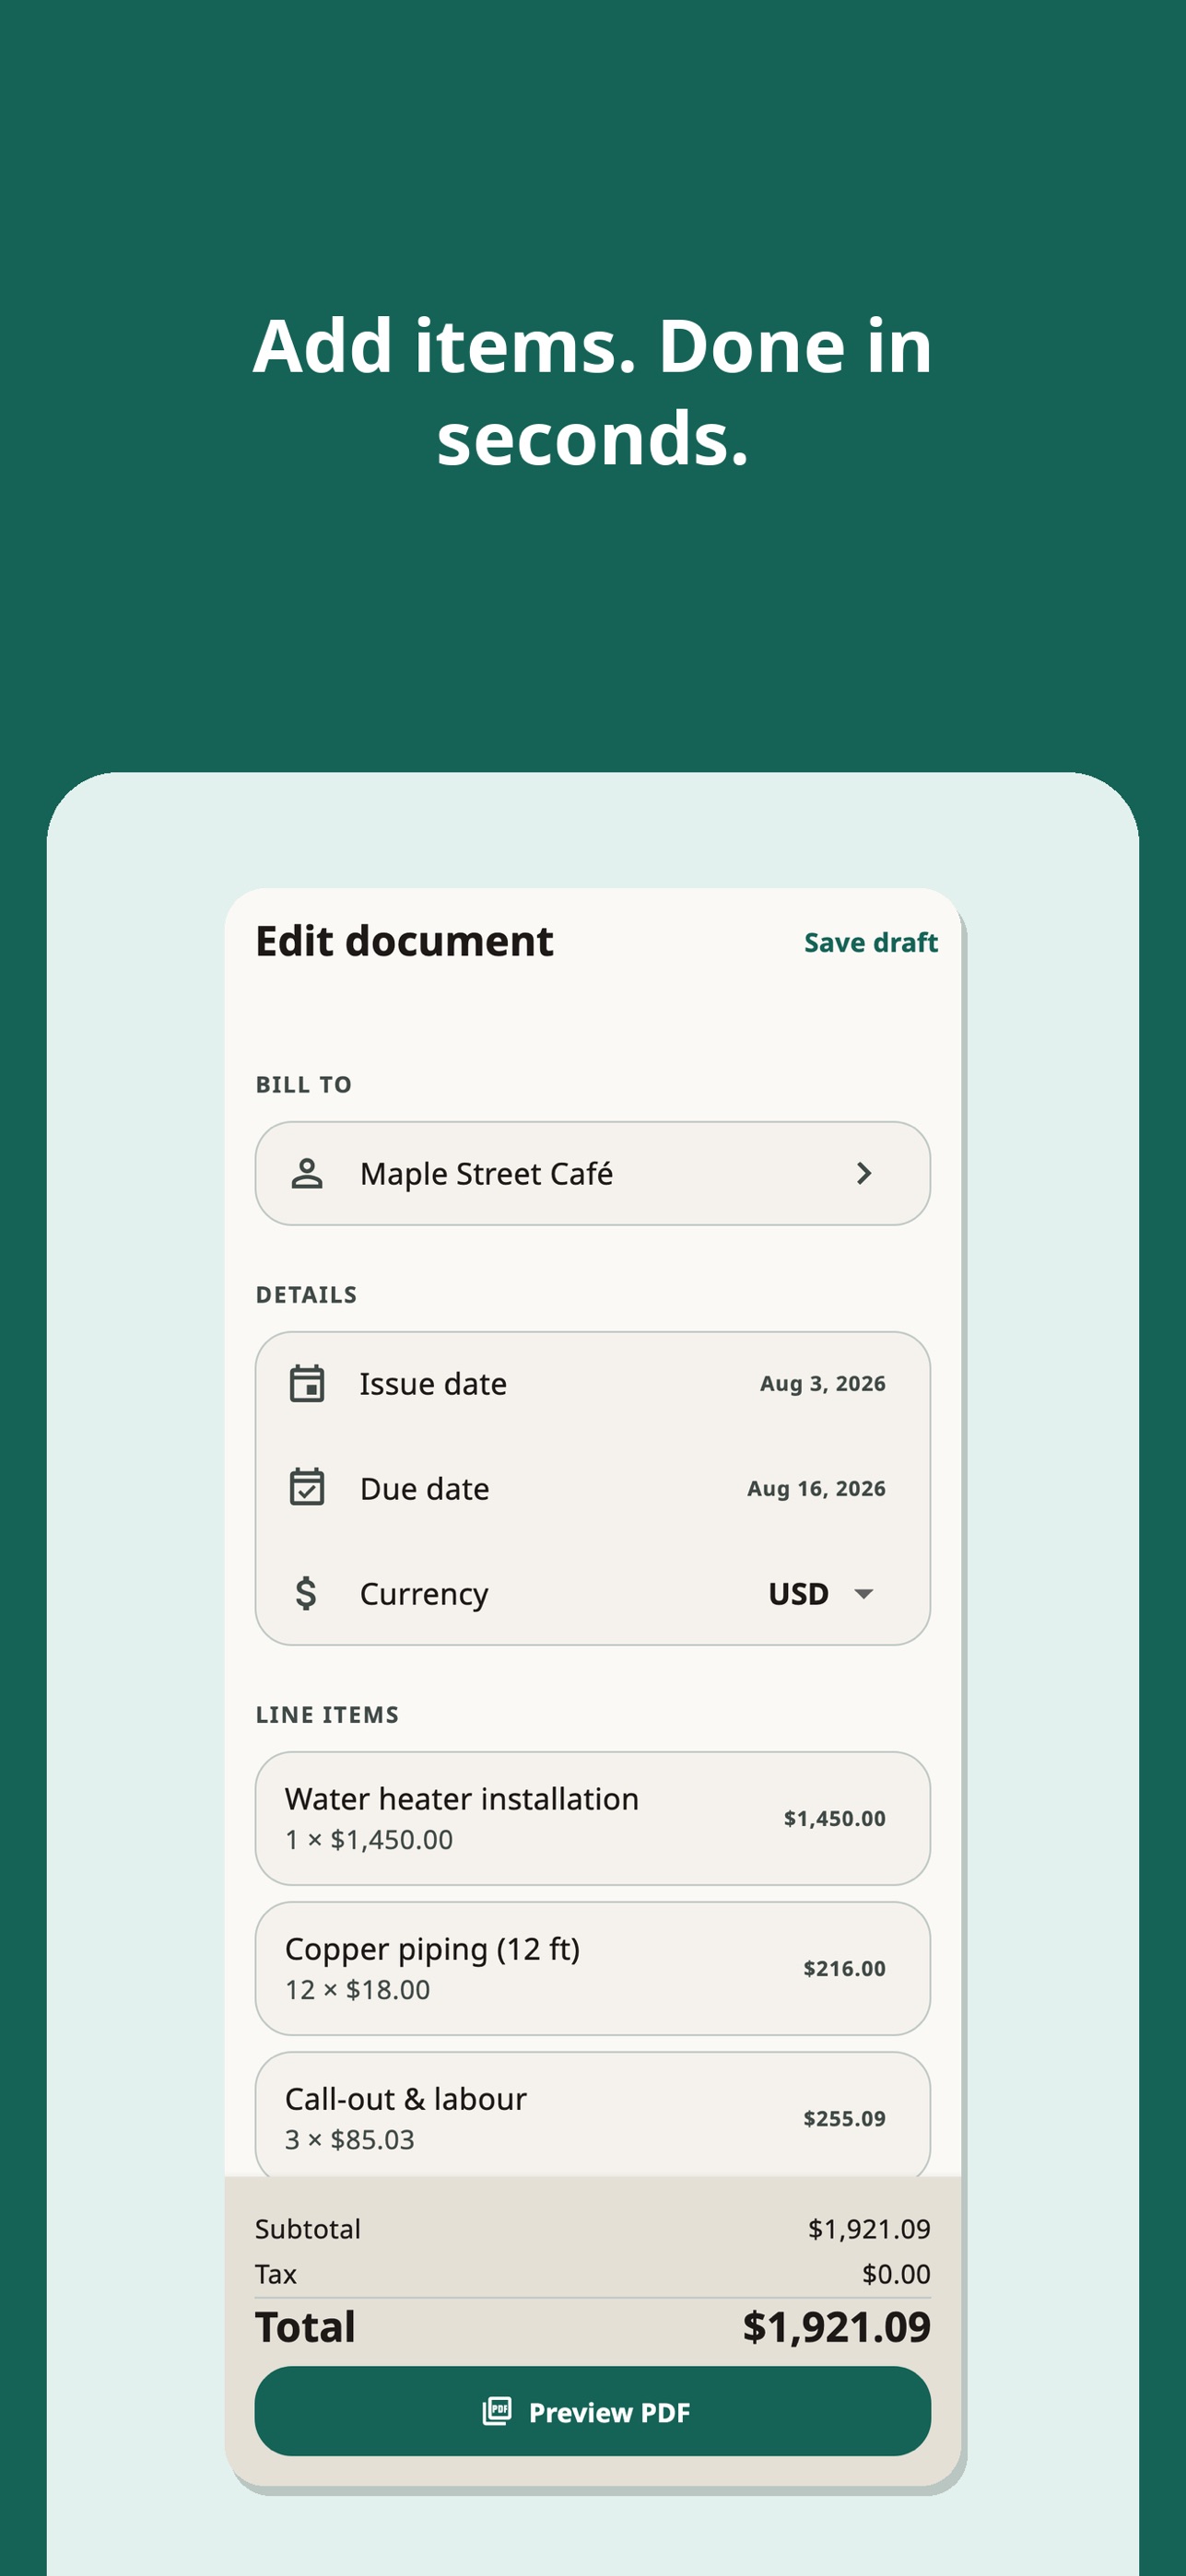Click the Tax label

(x=275, y=2274)
